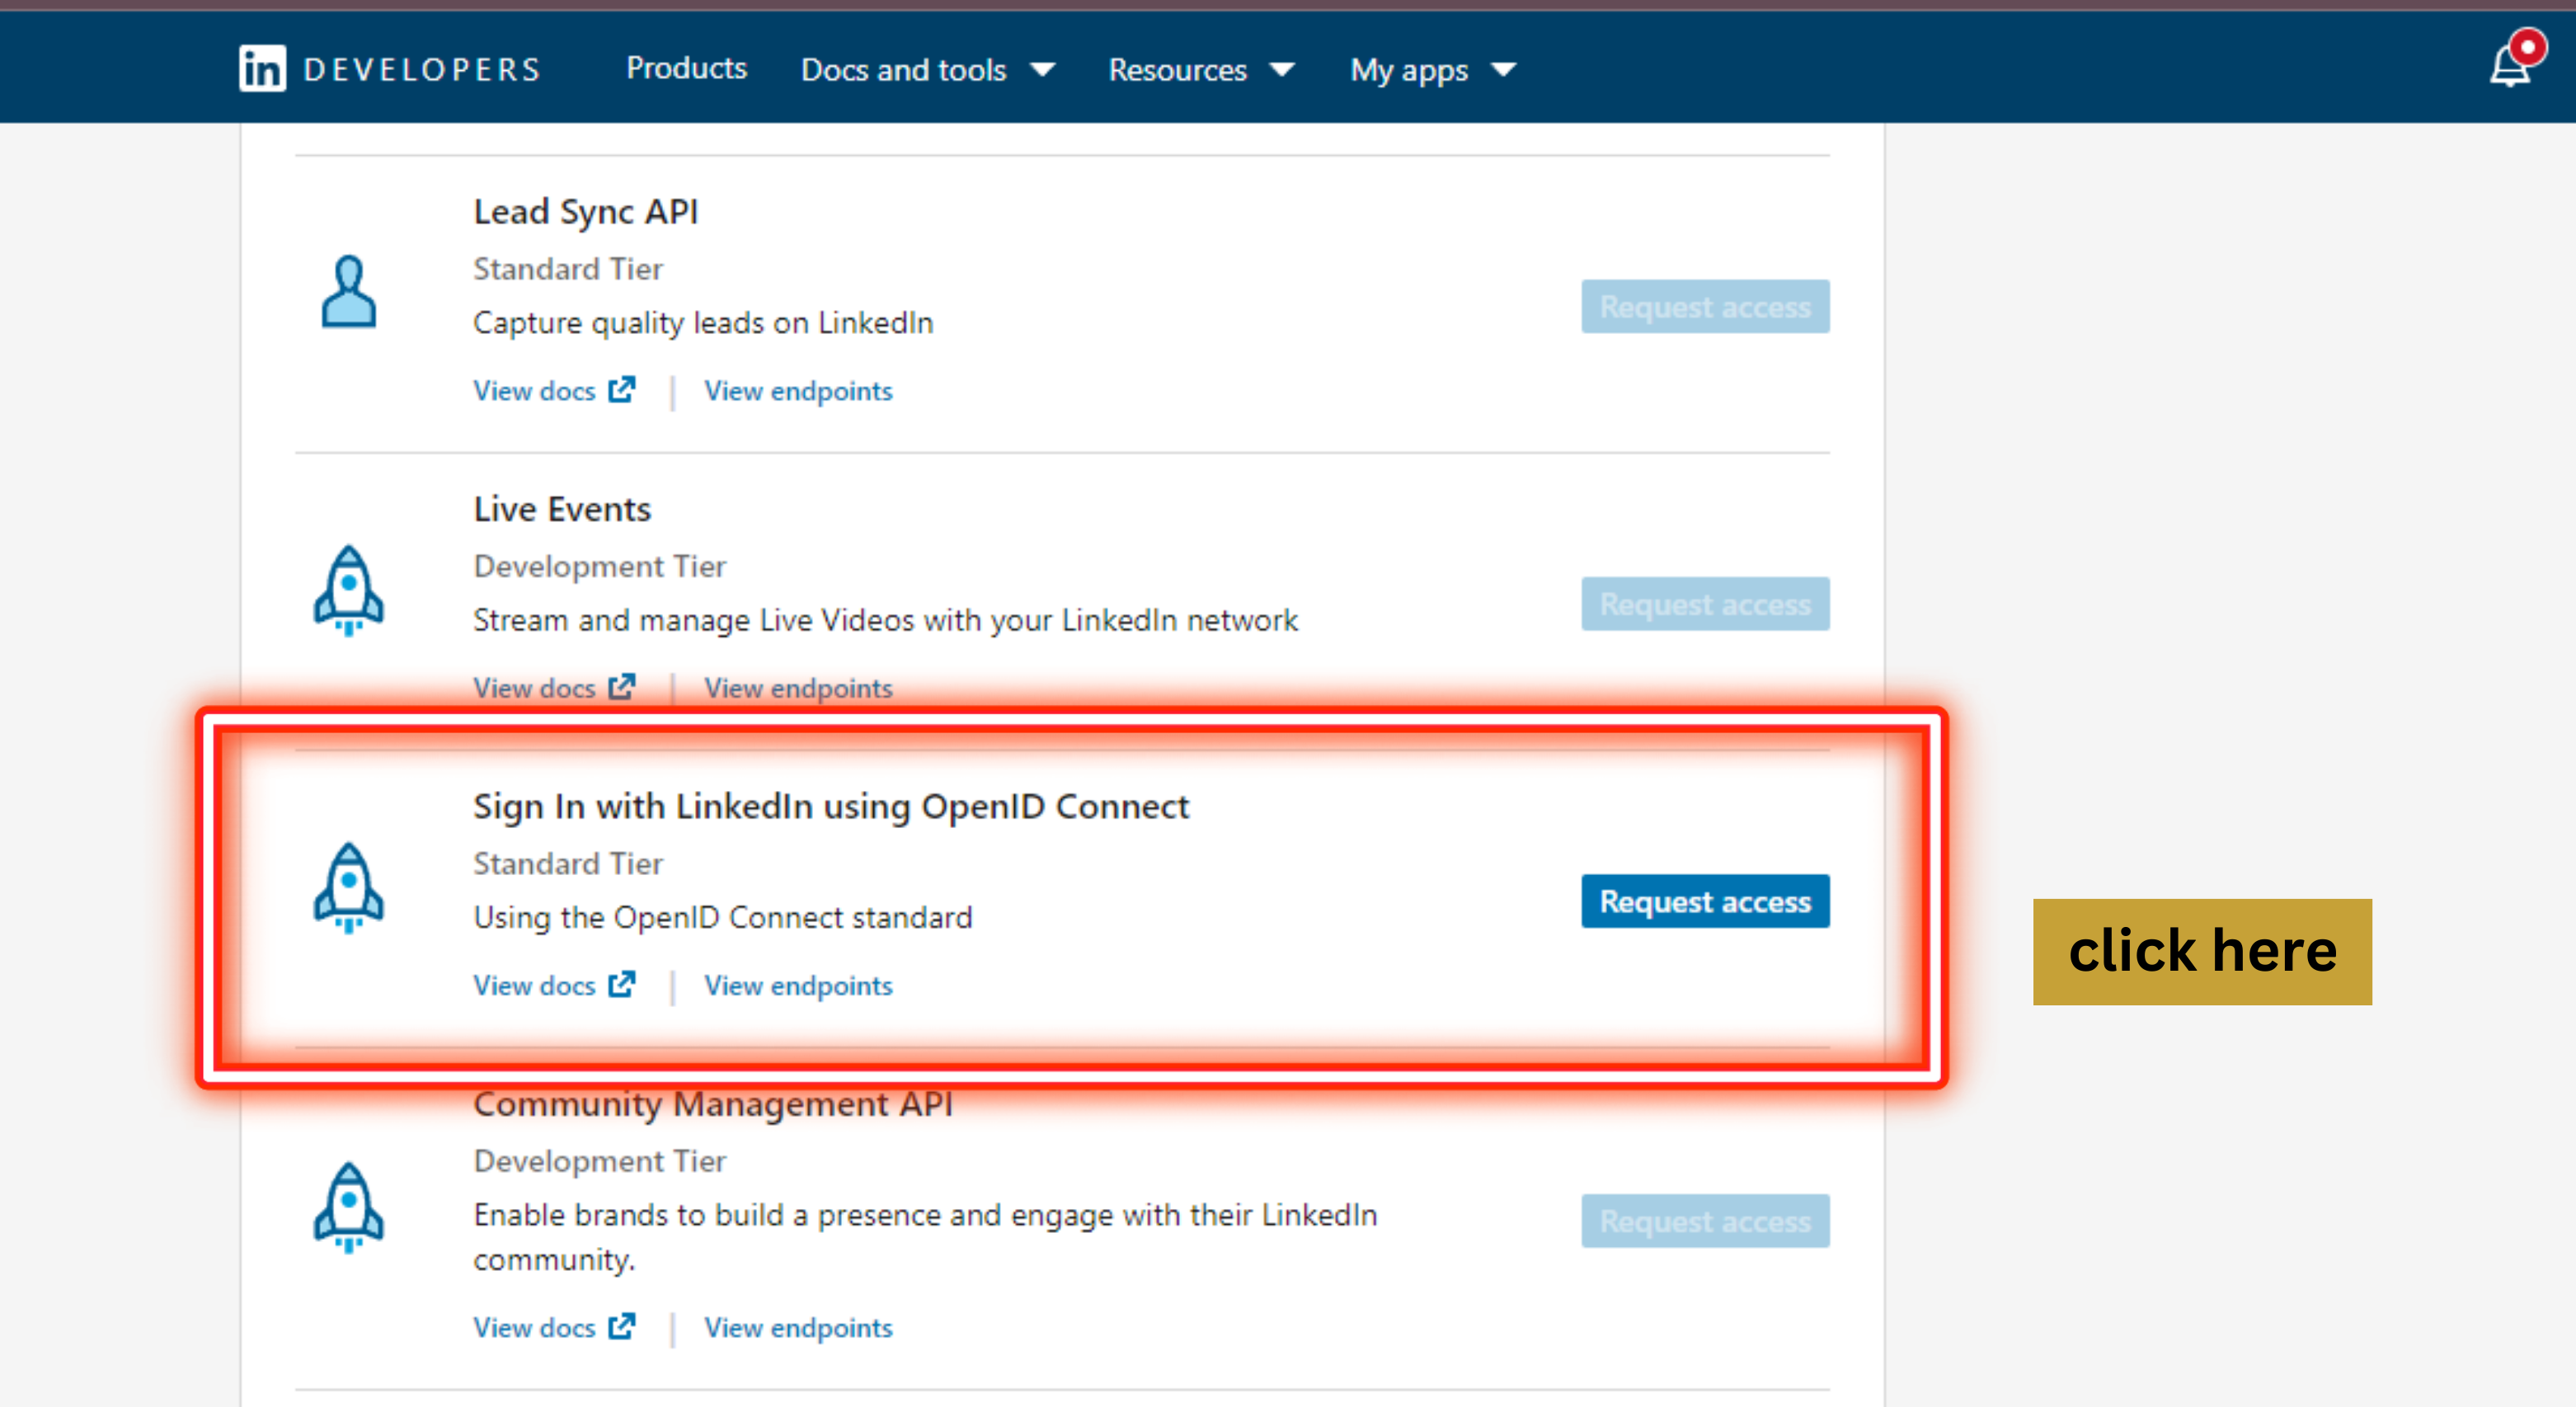Click the LinkedIn logo icon

click(262, 68)
